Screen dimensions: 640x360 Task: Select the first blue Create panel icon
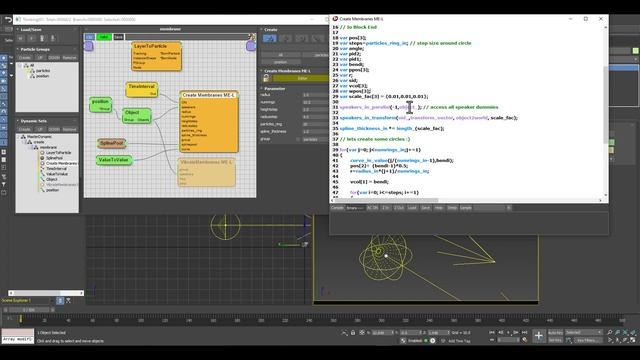pyautogui.click(x=270, y=38)
